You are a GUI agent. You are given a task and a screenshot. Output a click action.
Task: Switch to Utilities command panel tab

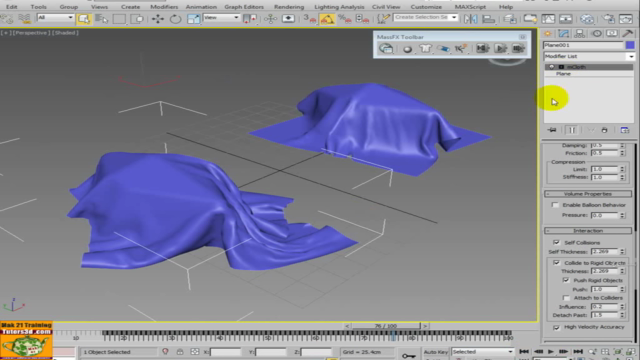(x=628, y=33)
